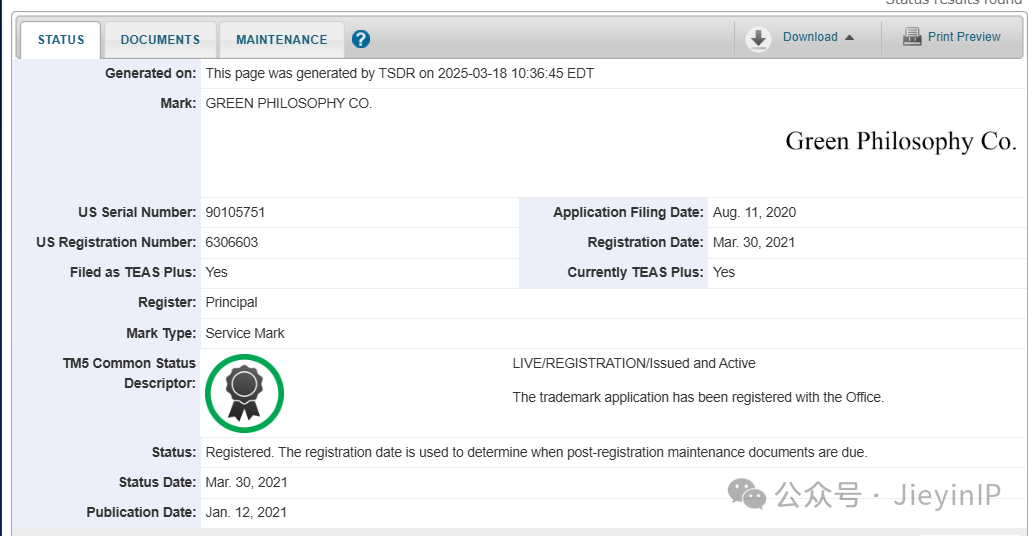Click the printer icon
Screen dimensions: 1034x536
pyautogui.click(x=912, y=37)
